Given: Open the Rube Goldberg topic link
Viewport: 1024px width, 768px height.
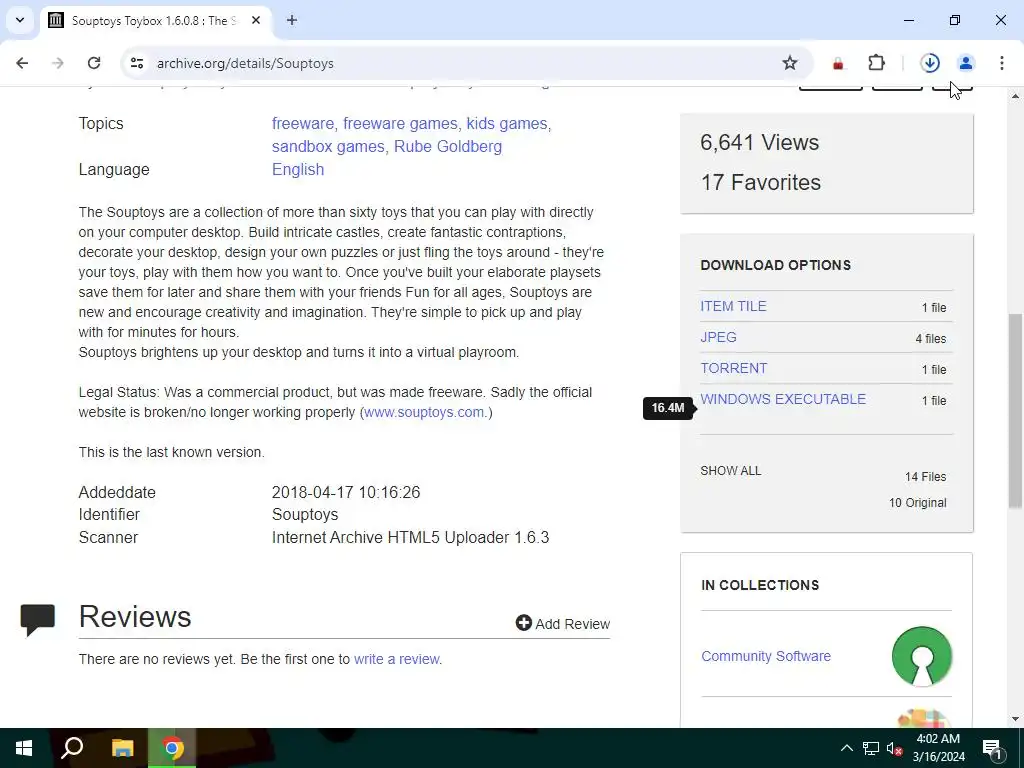Looking at the screenshot, I should [448, 146].
